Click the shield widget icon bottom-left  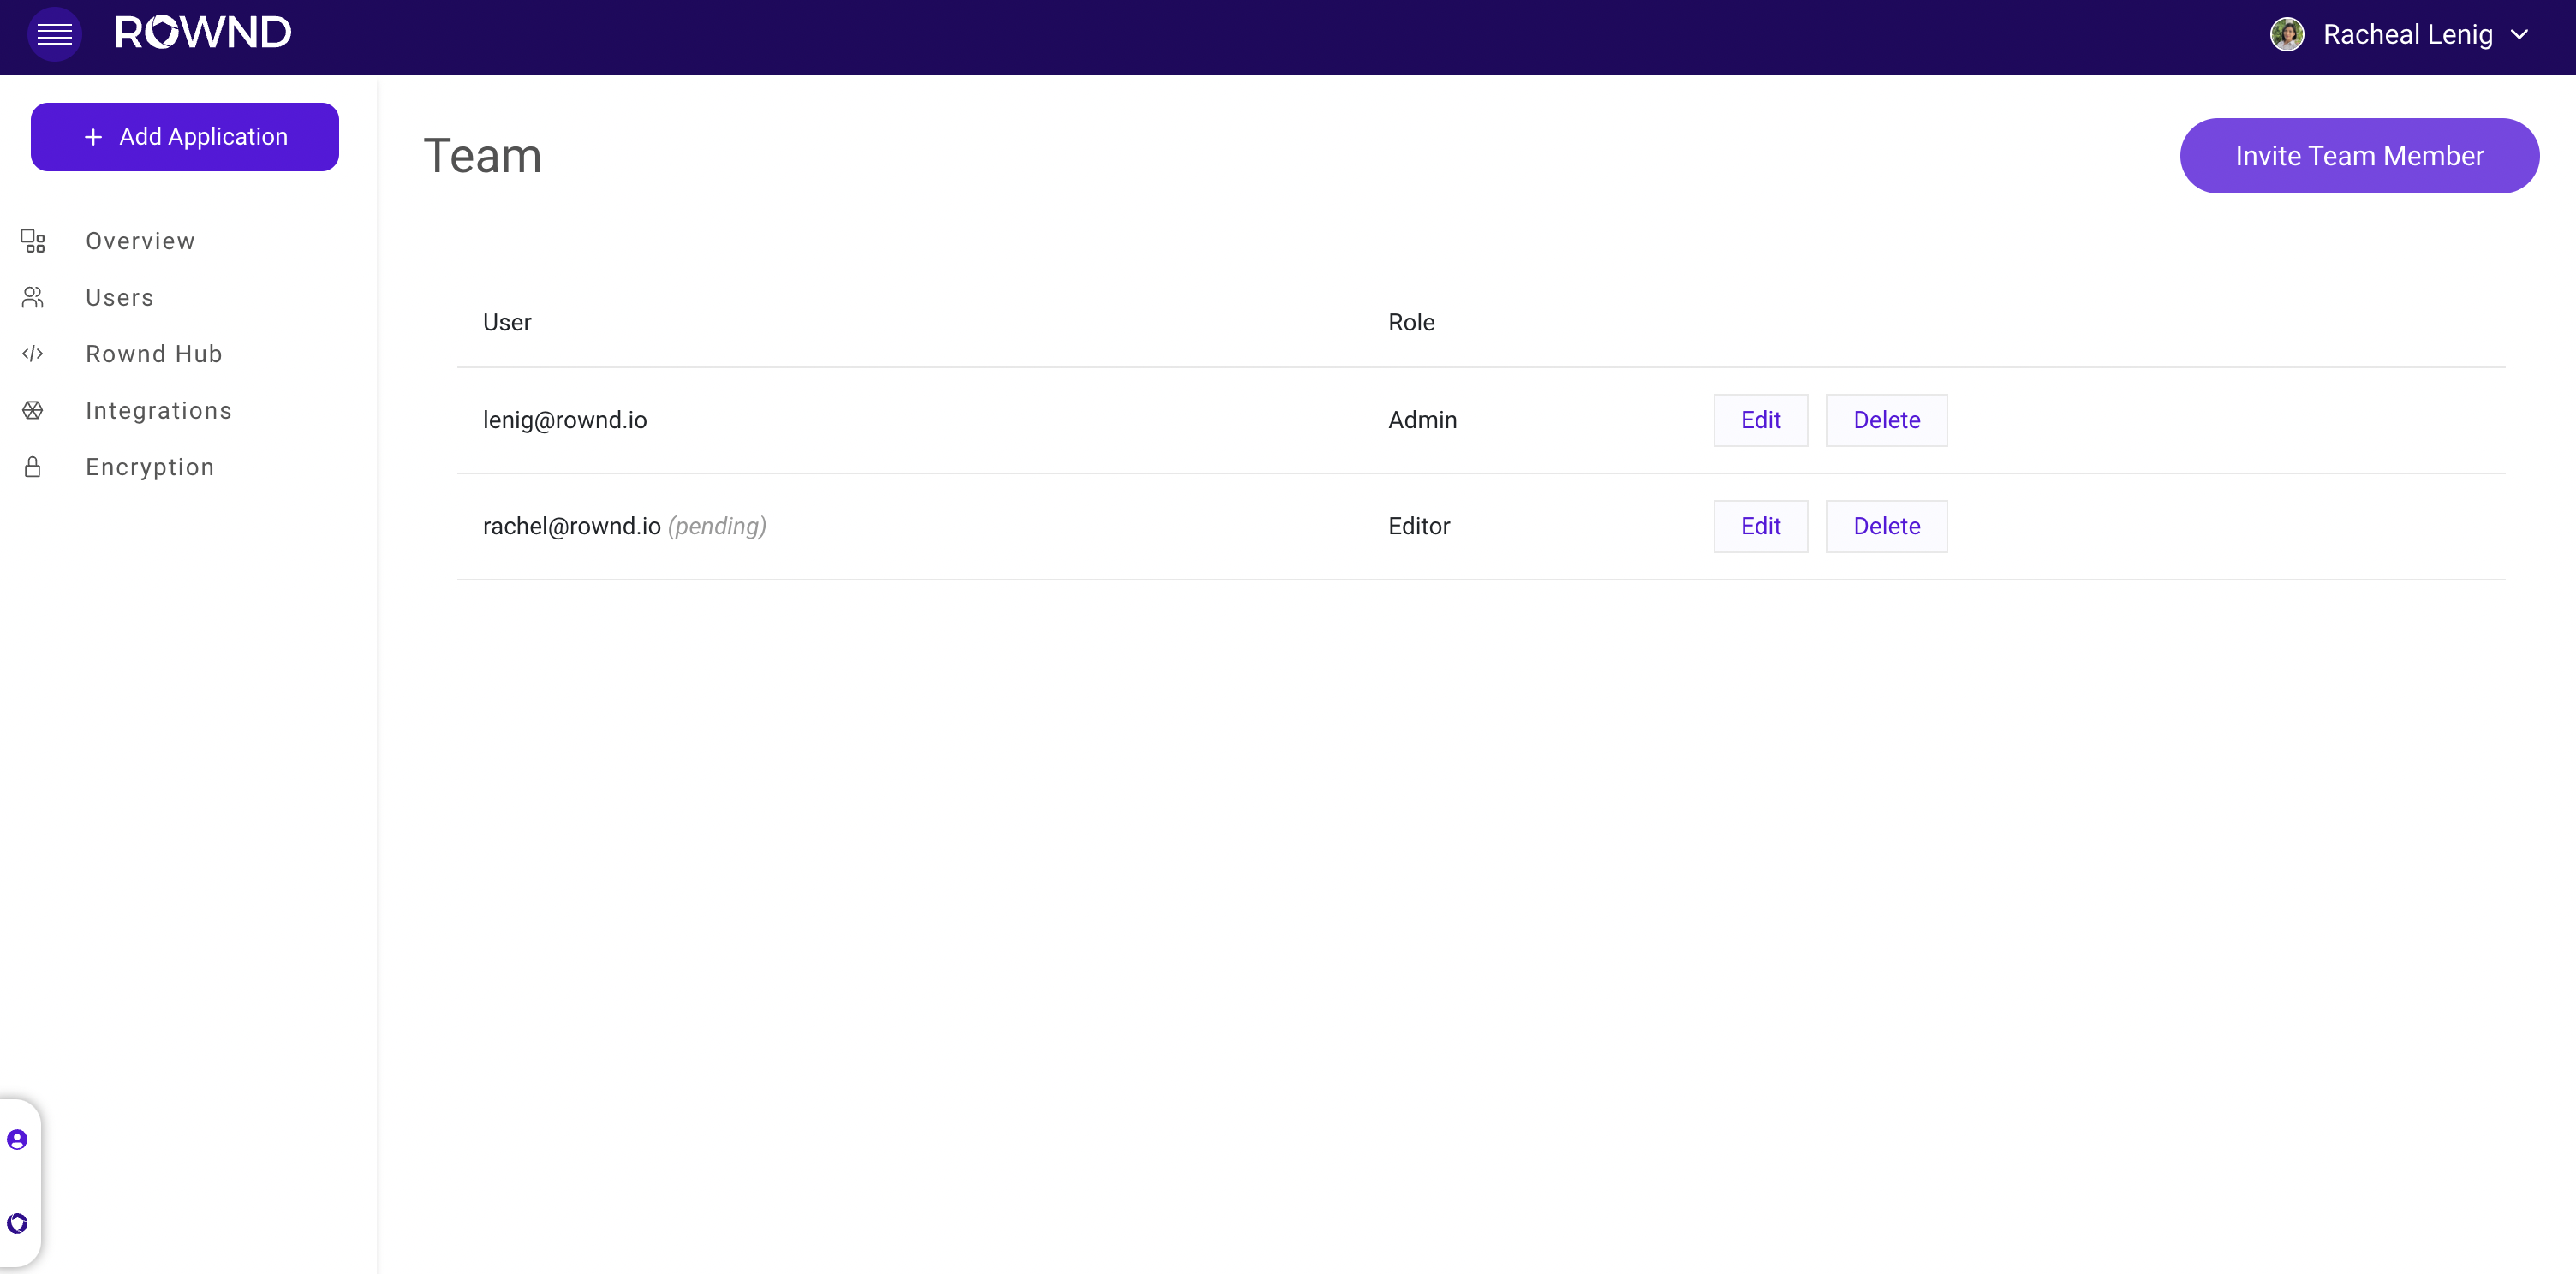pos(17,1223)
